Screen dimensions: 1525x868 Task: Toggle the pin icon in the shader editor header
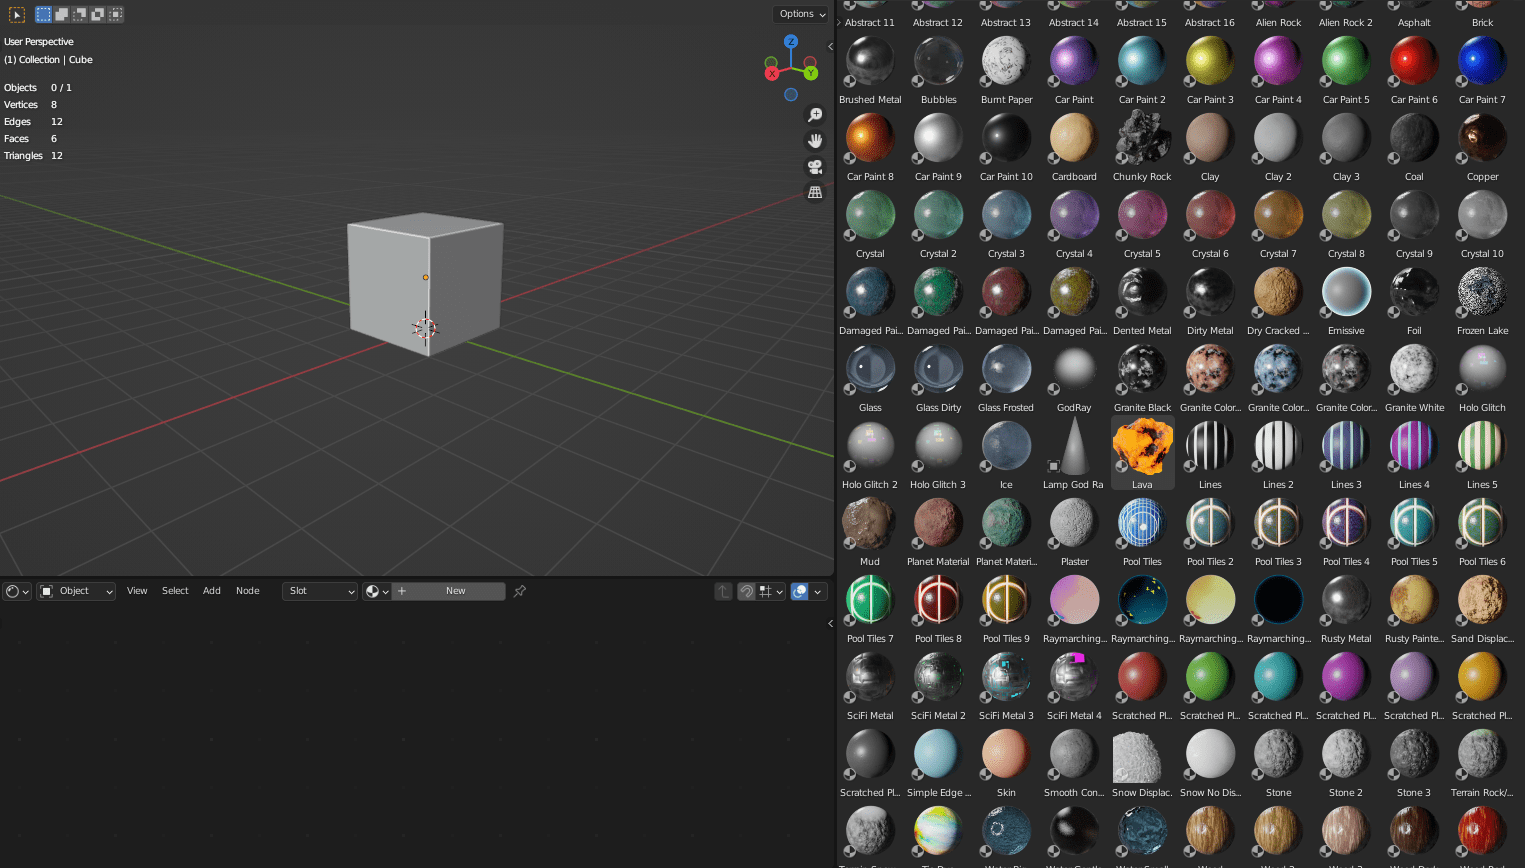(519, 591)
